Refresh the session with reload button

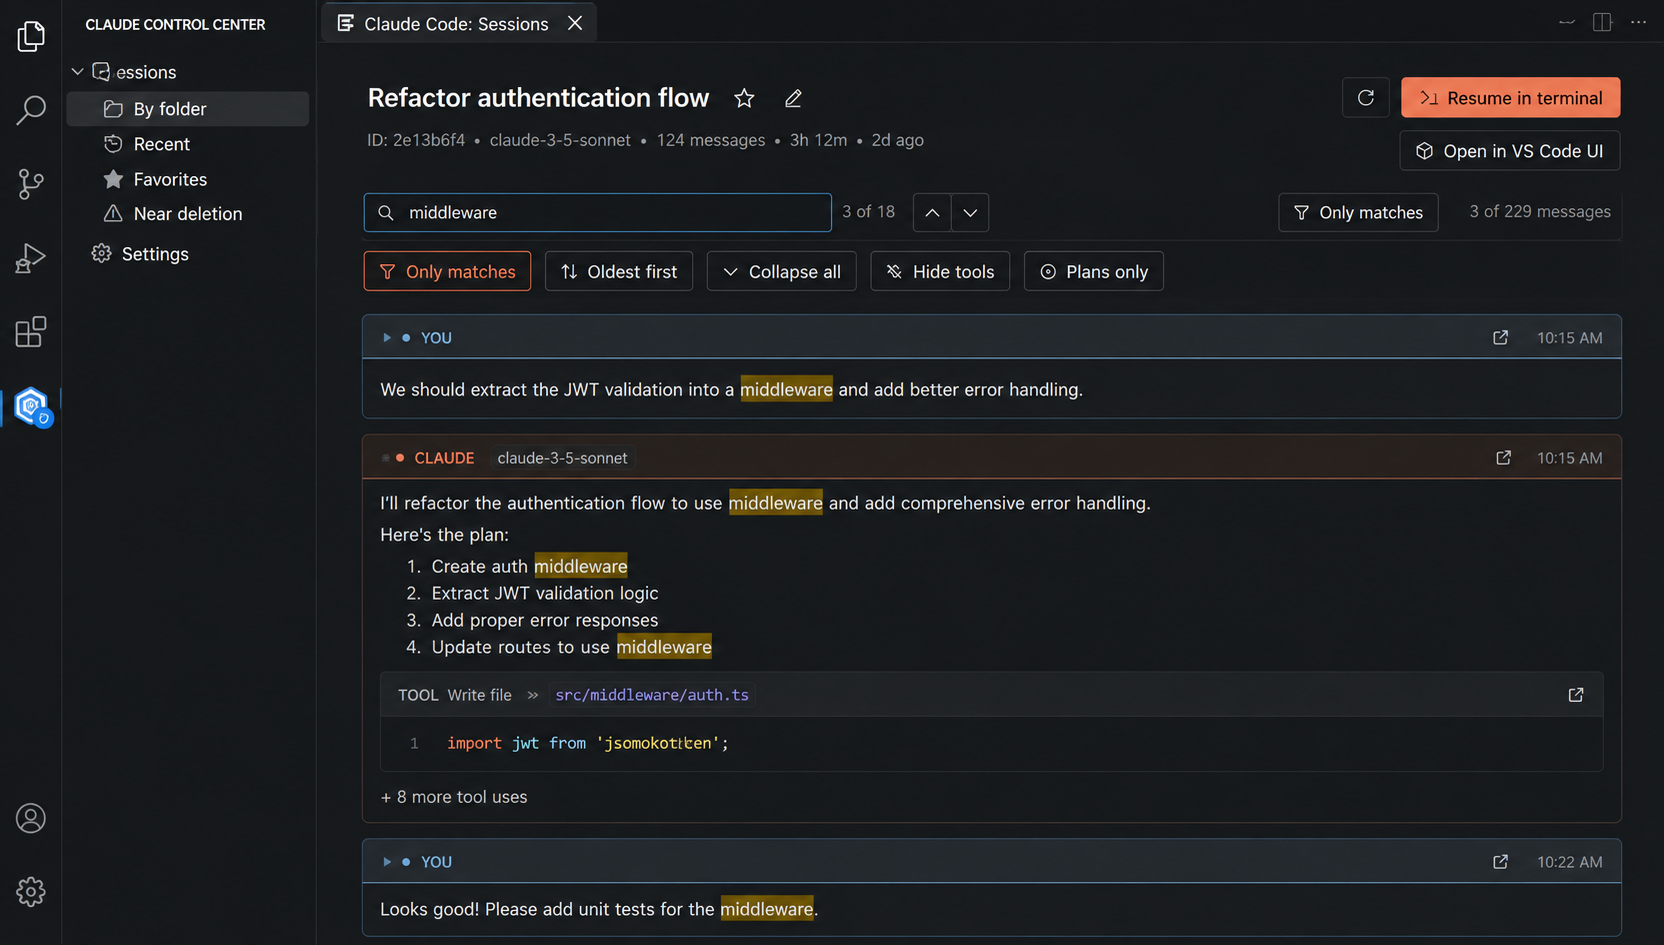1366,97
